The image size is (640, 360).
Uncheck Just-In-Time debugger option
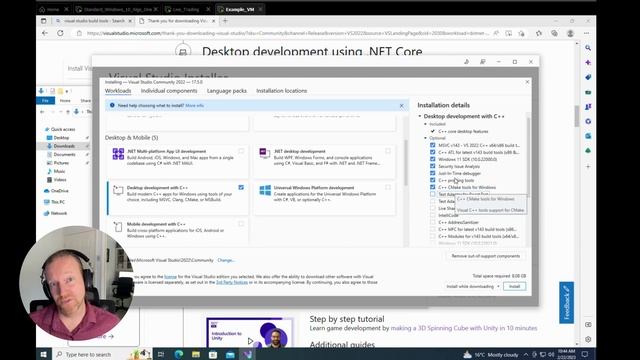click(433, 173)
